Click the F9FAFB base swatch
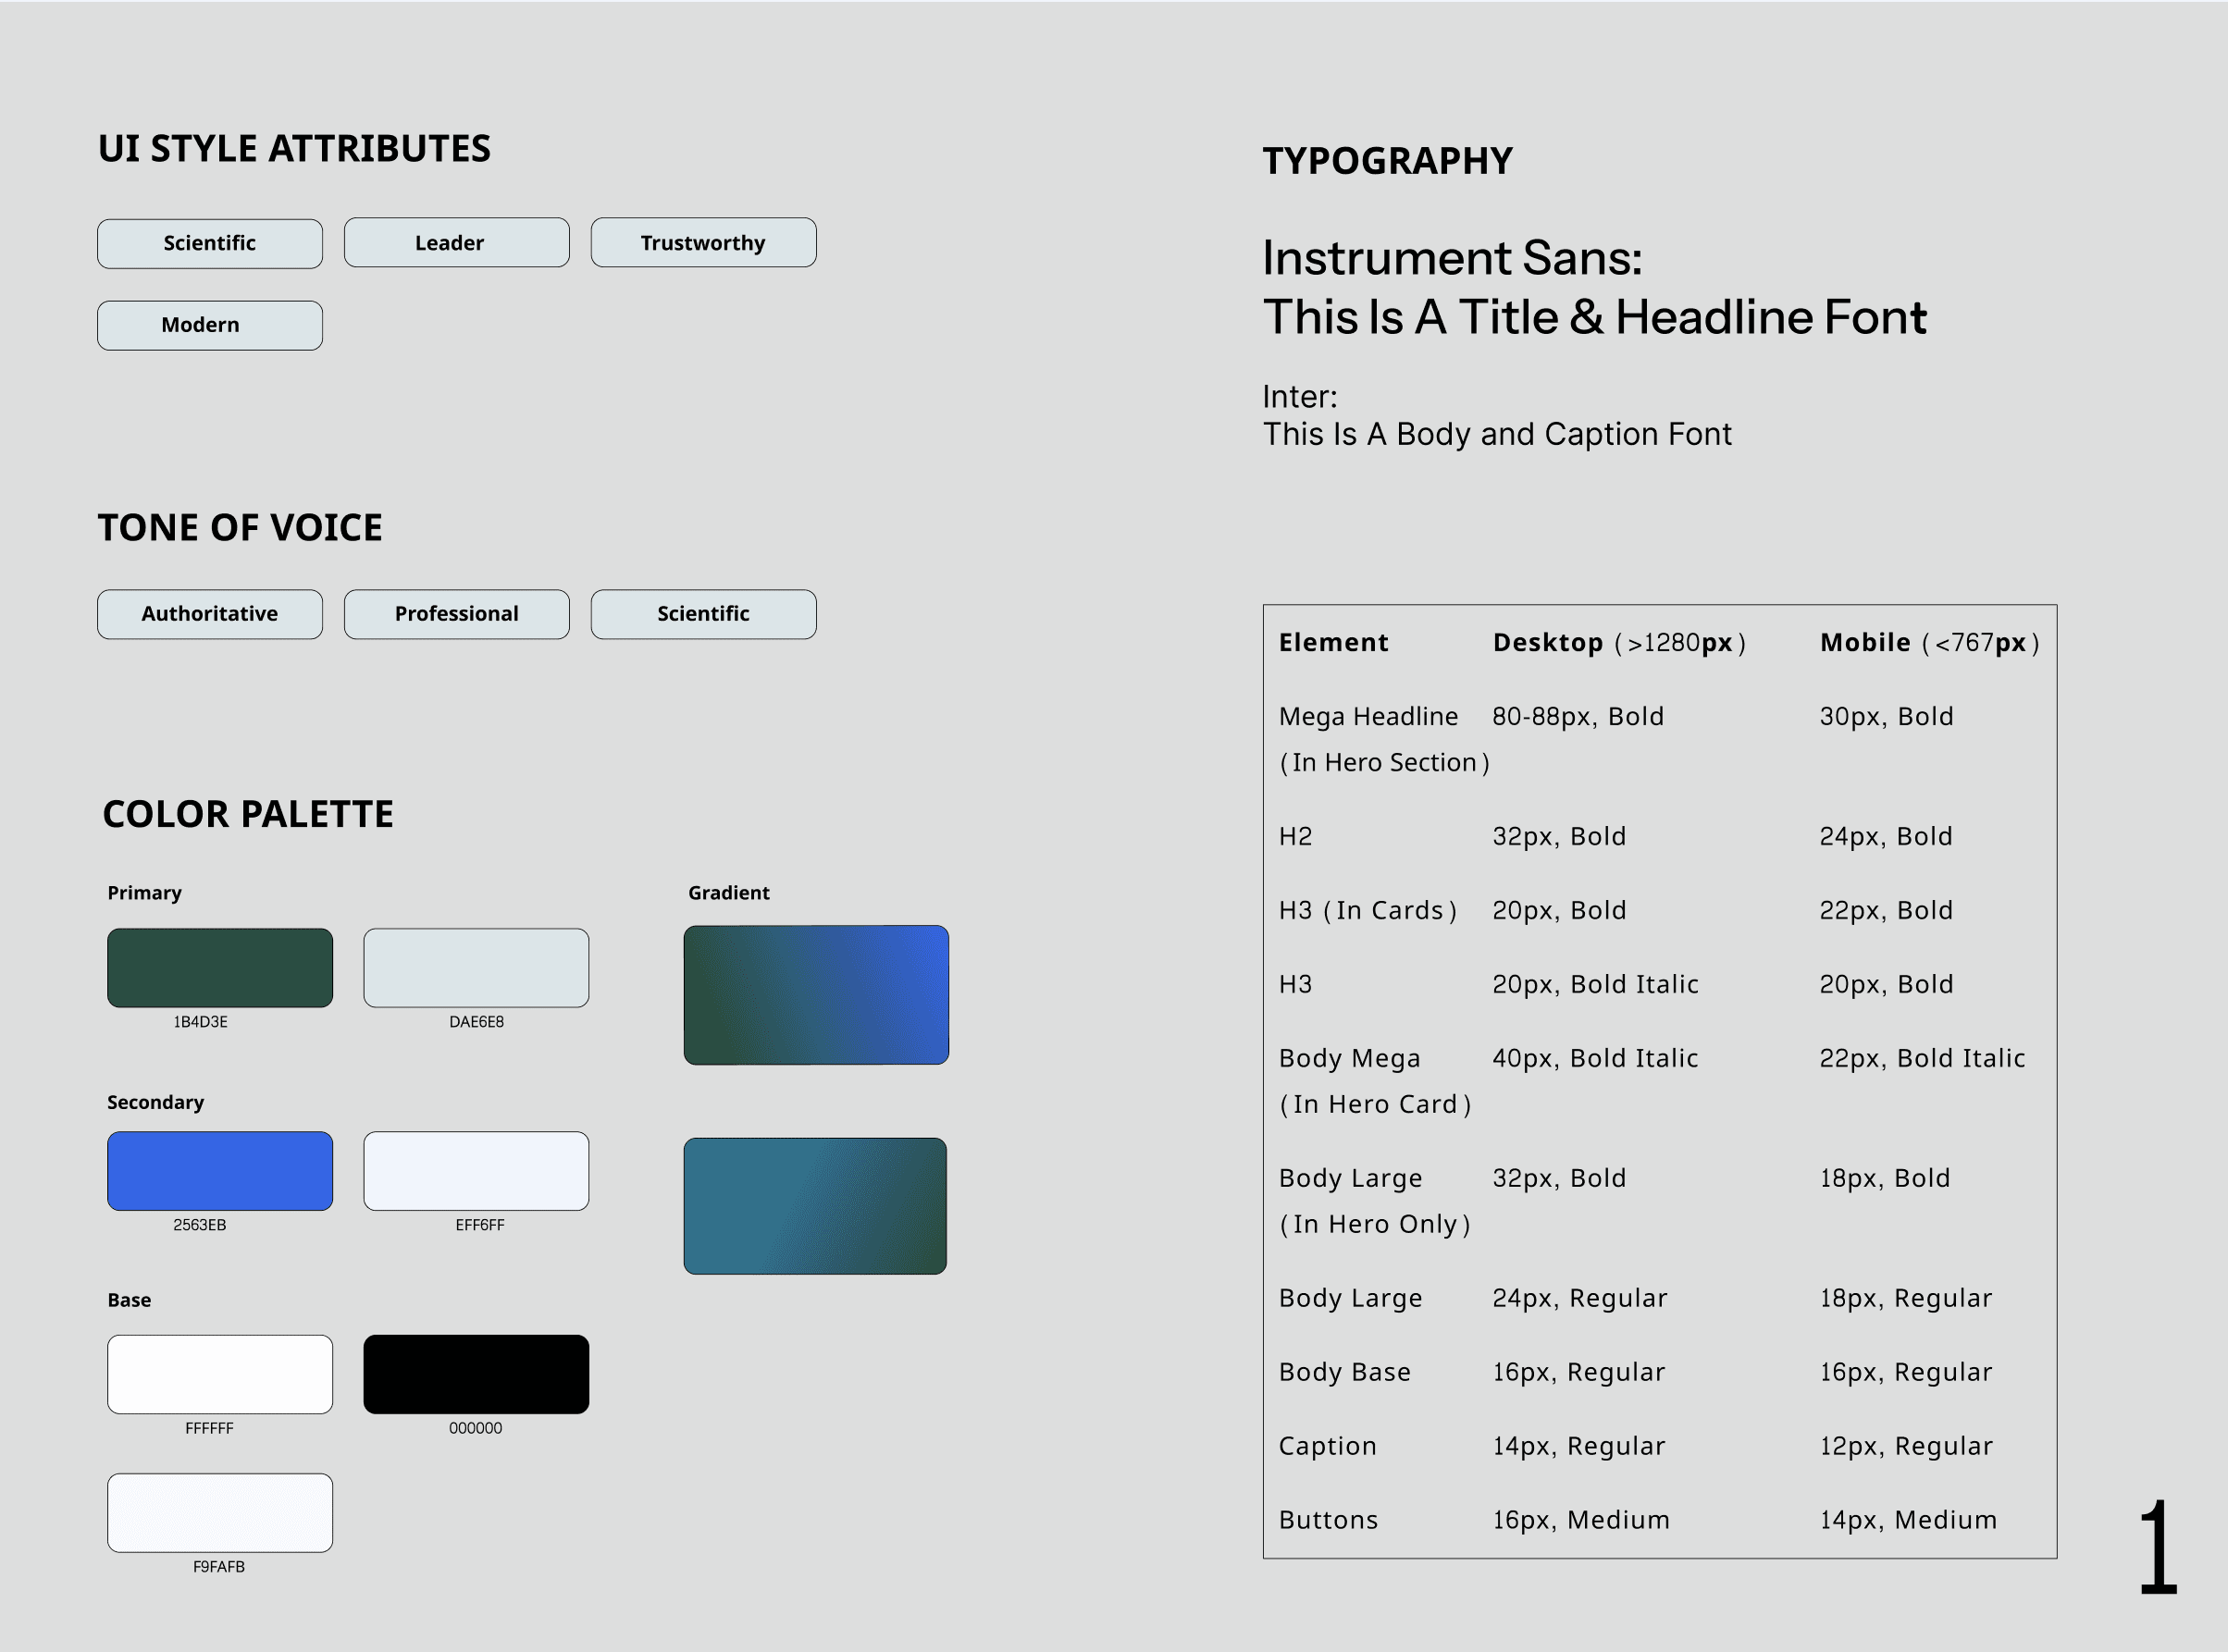 coord(219,1512)
